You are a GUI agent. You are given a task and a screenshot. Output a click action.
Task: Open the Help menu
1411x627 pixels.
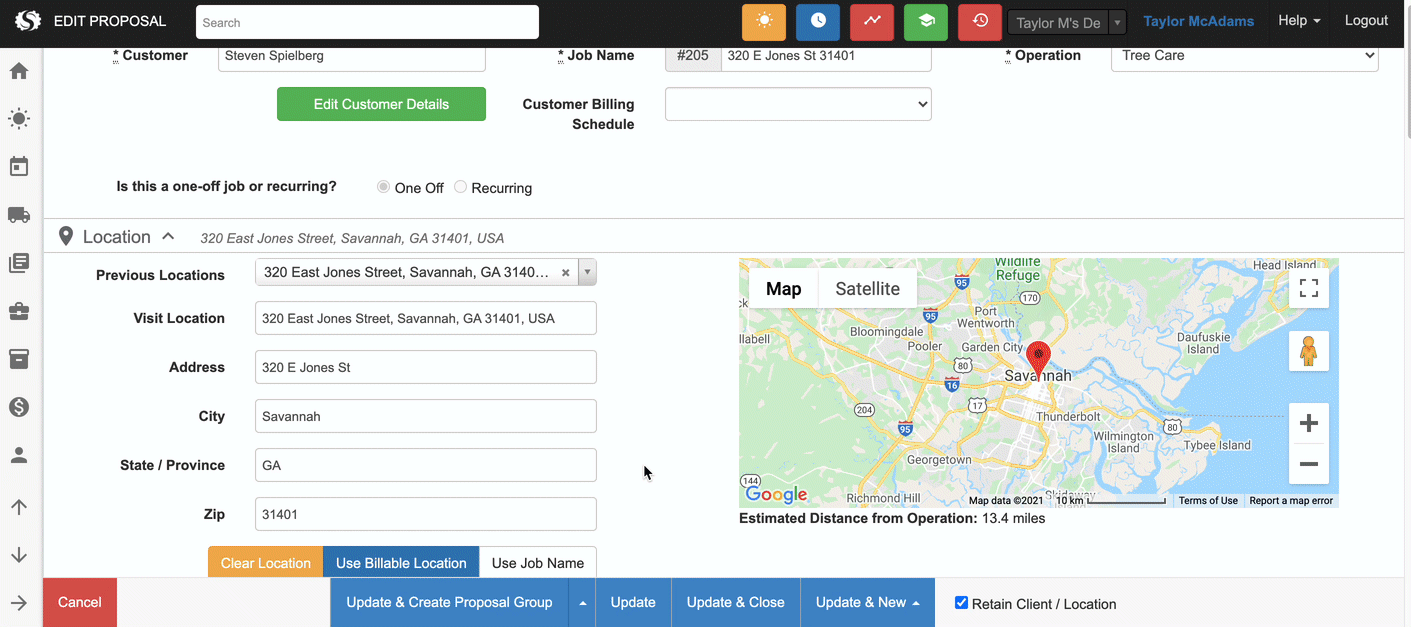(1299, 21)
